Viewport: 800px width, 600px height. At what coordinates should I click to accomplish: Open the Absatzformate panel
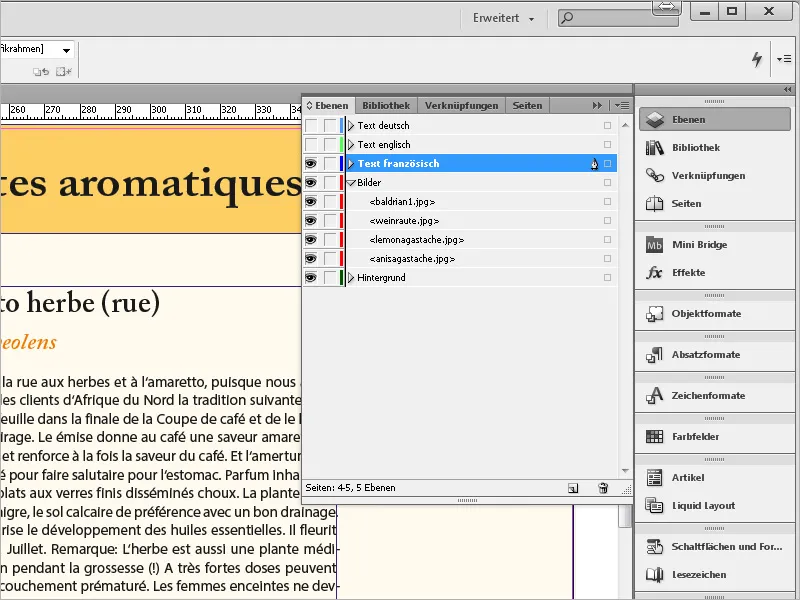pos(714,354)
